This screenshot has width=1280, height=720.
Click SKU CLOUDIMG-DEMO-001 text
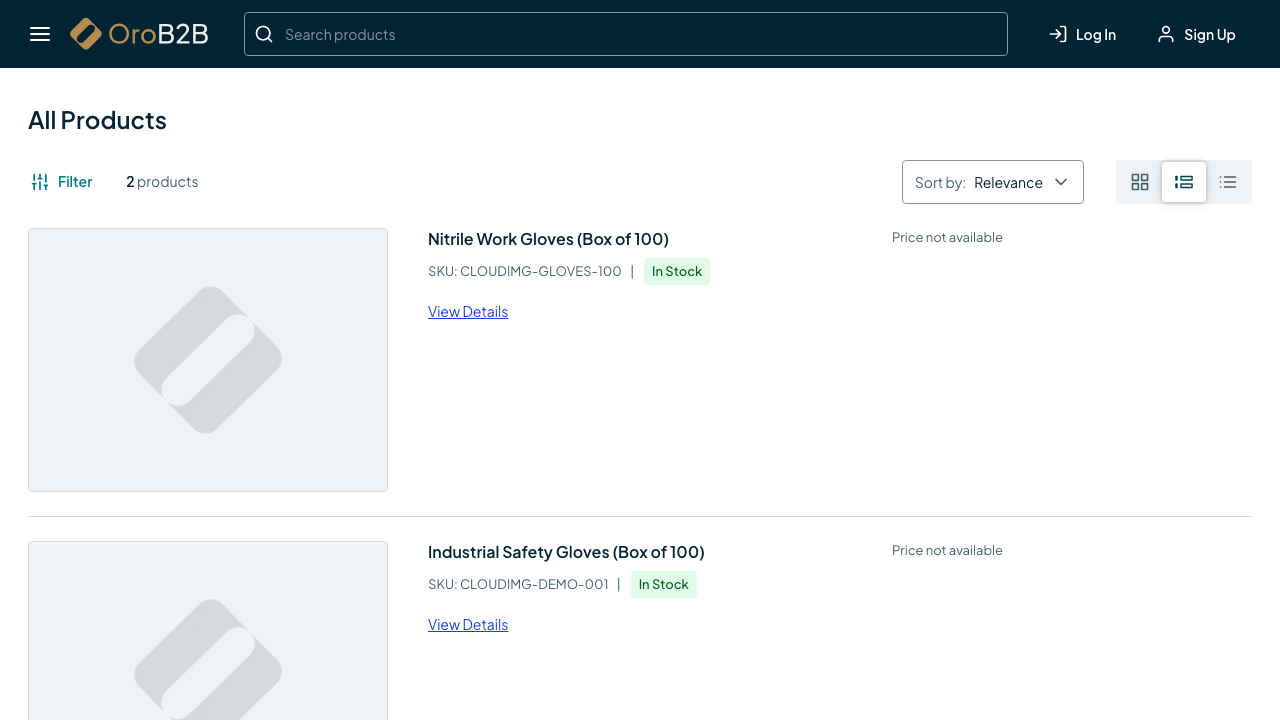click(518, 584)
